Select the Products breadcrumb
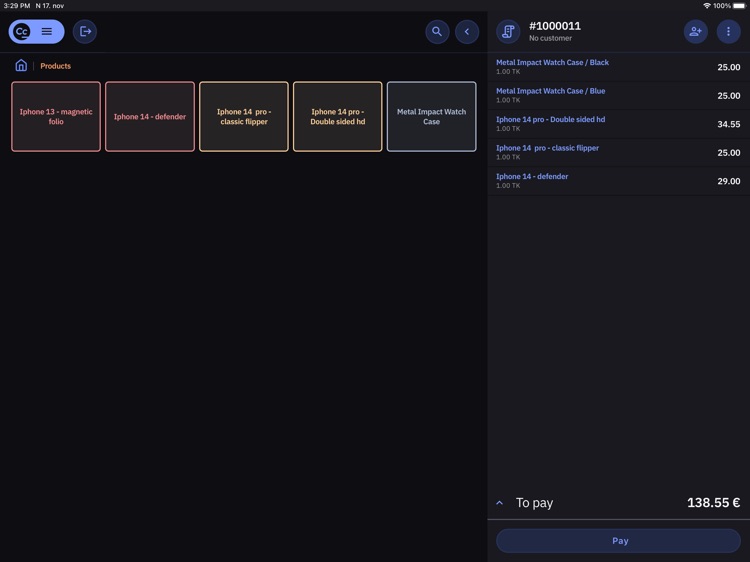750x562 pixels. tap(55, 66)
